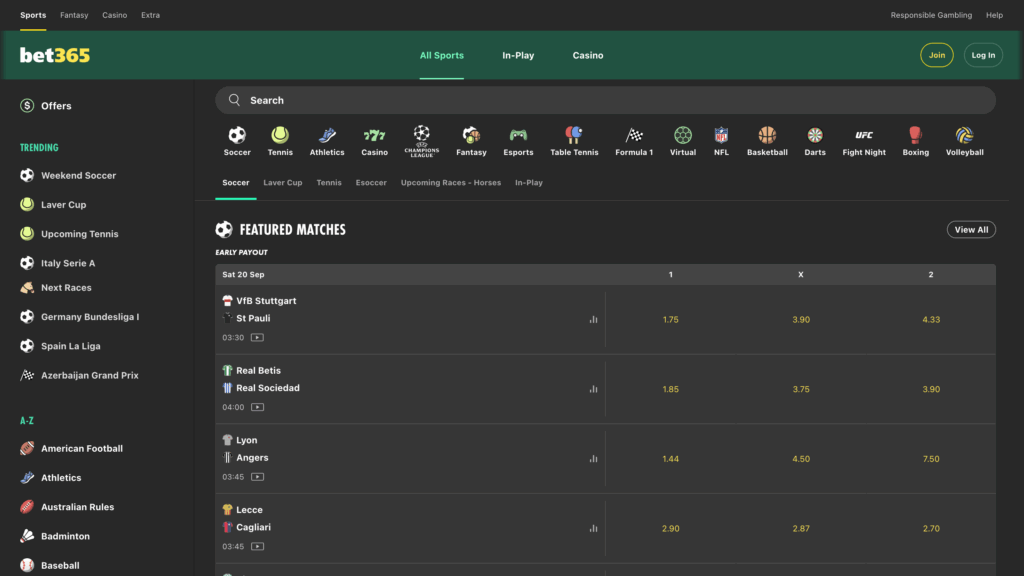The width and height of the screenshot is (1024, 576).
Task: Open stats icon for Lyon v Angers
Action: (x=593, y=458)
